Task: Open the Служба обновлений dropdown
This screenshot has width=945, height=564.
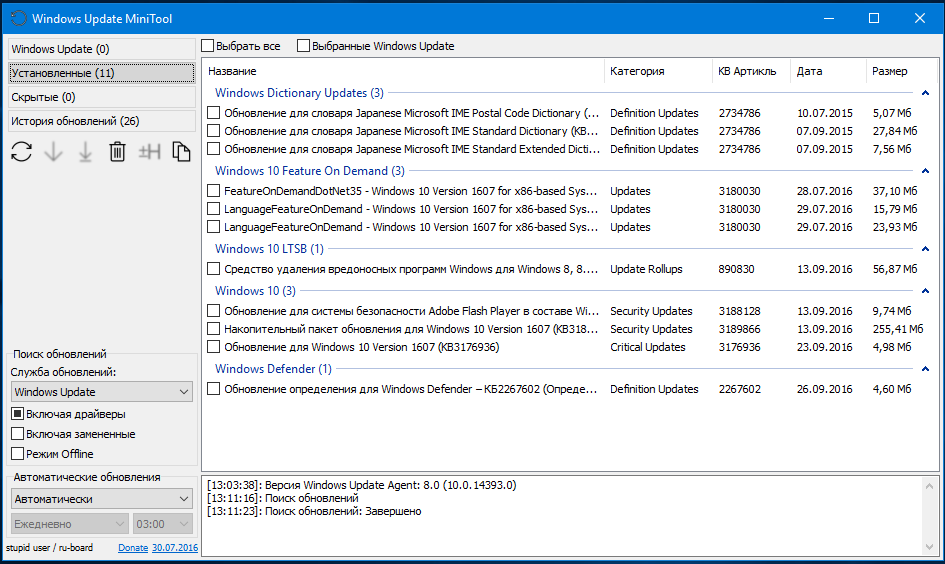Action: [102, 392]
